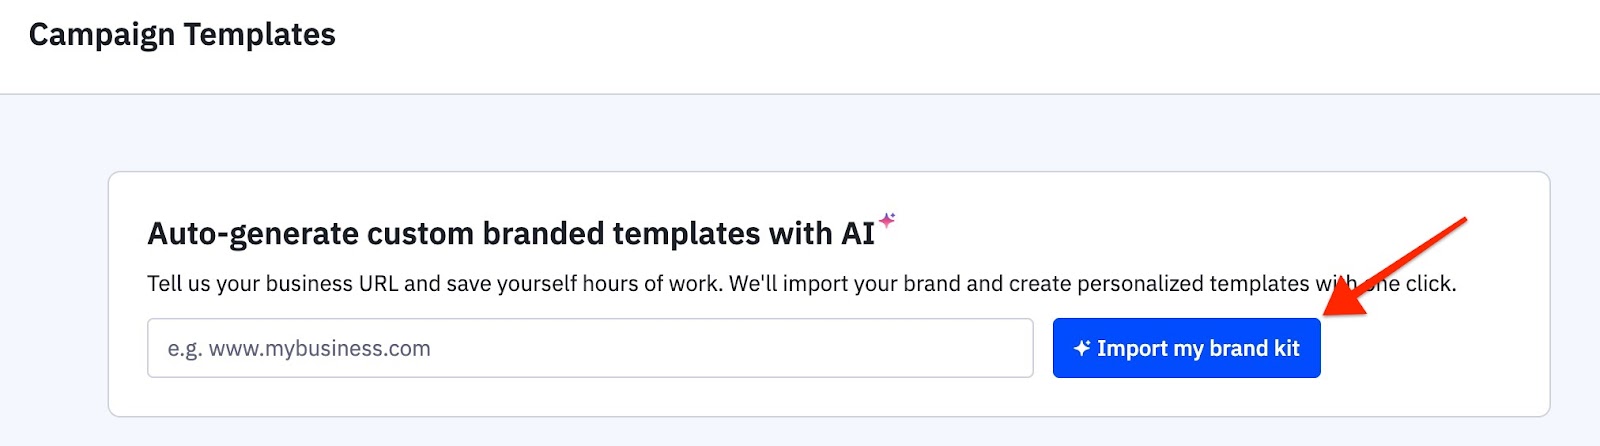Click the word 'Import' on the blue button

pos(1132,348)
